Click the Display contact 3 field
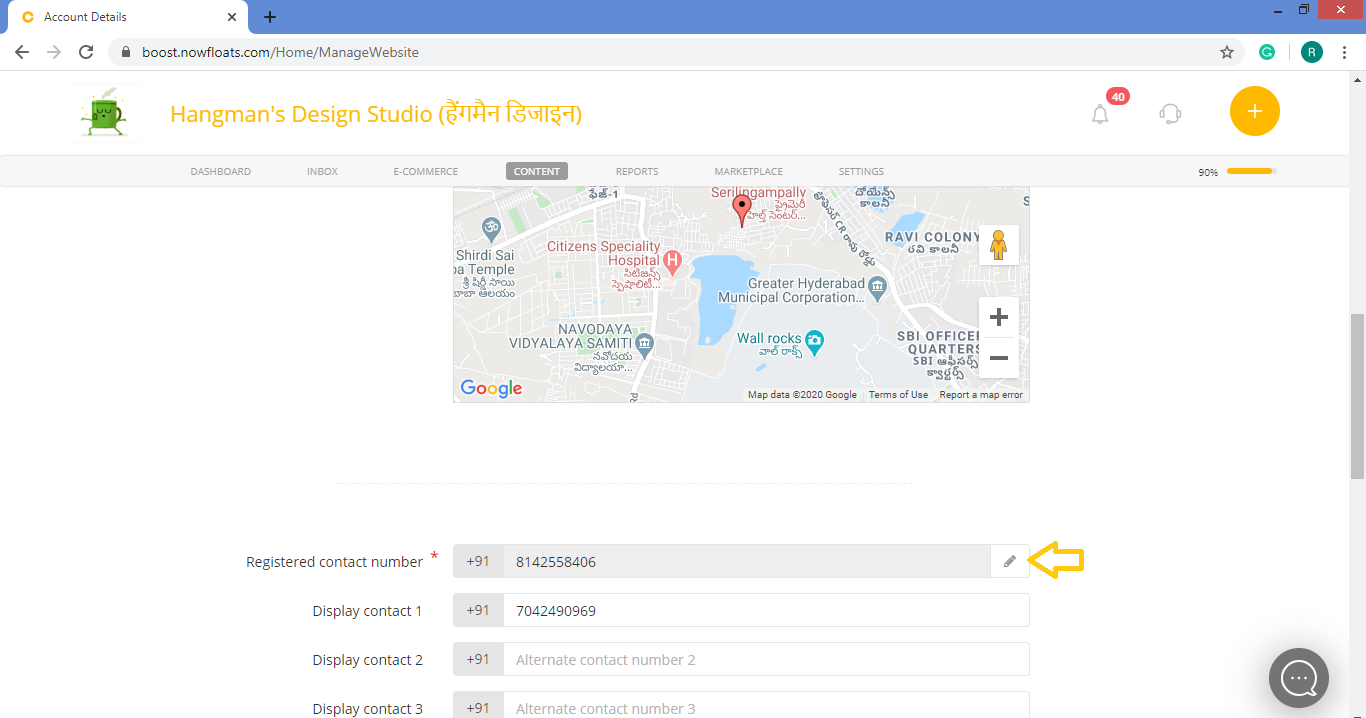 766,705
